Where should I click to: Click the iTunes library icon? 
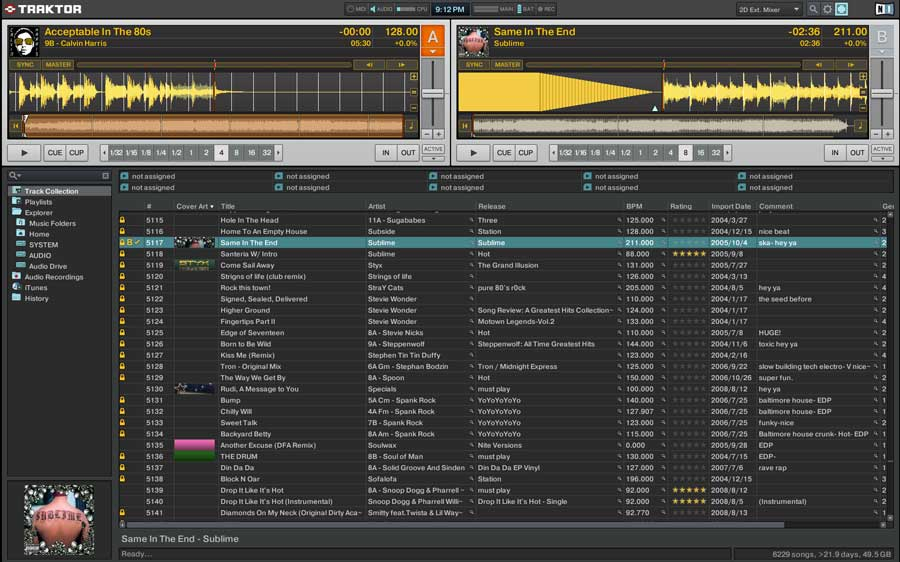[x=15, y=288]
